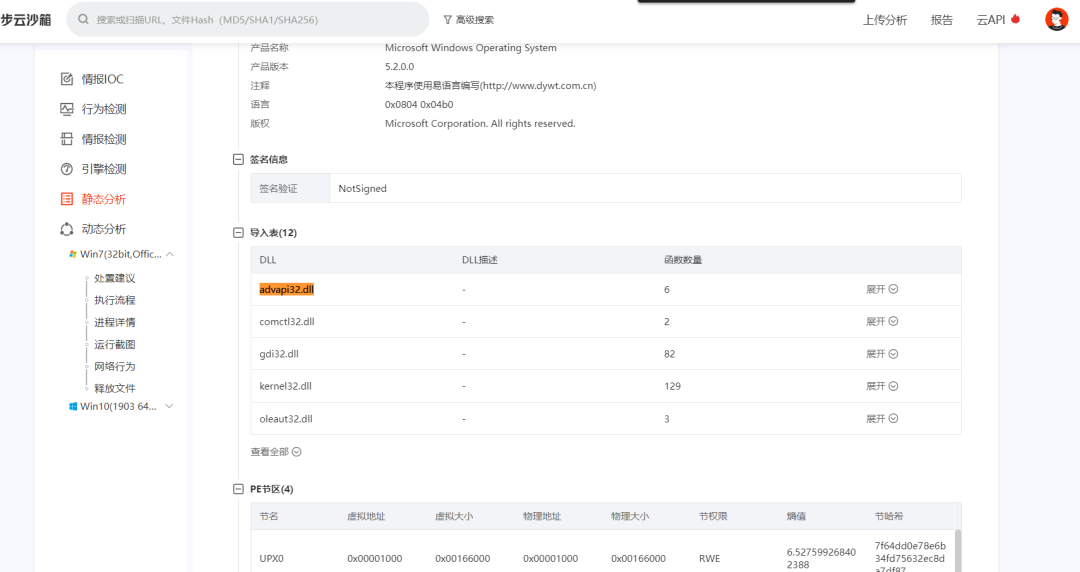Open 网络行为 under Win7

(x=114, y=367)
